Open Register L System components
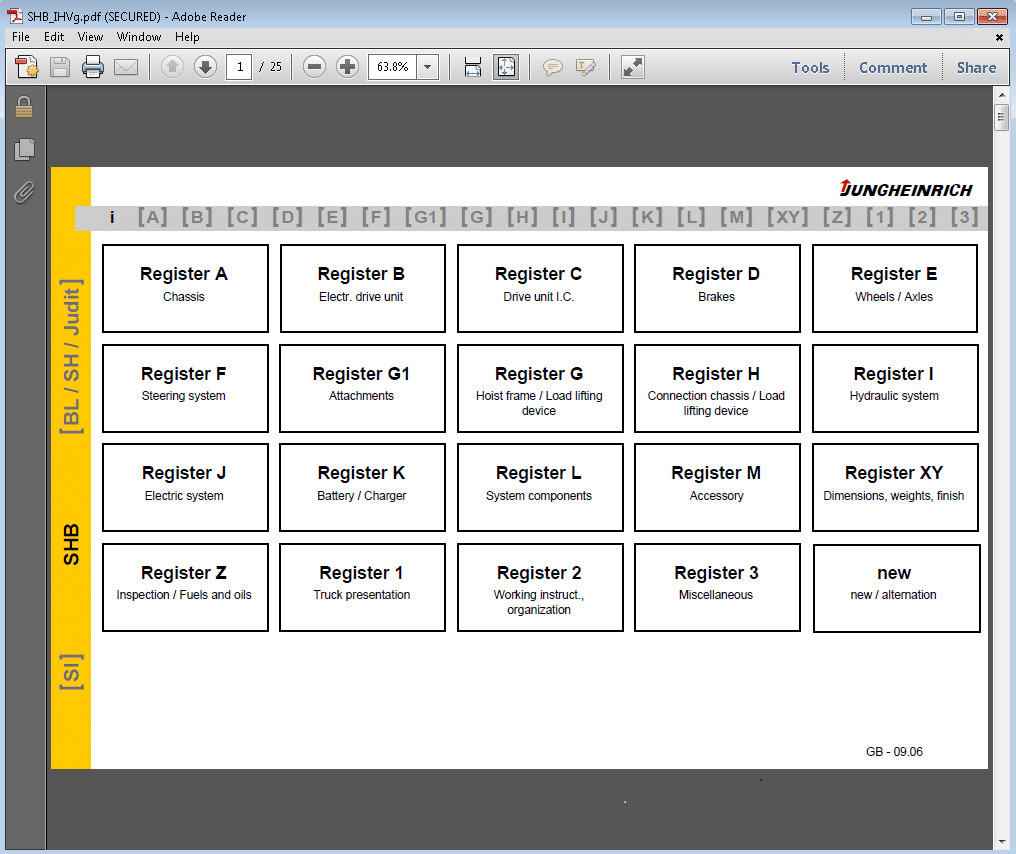 (540, 487)
